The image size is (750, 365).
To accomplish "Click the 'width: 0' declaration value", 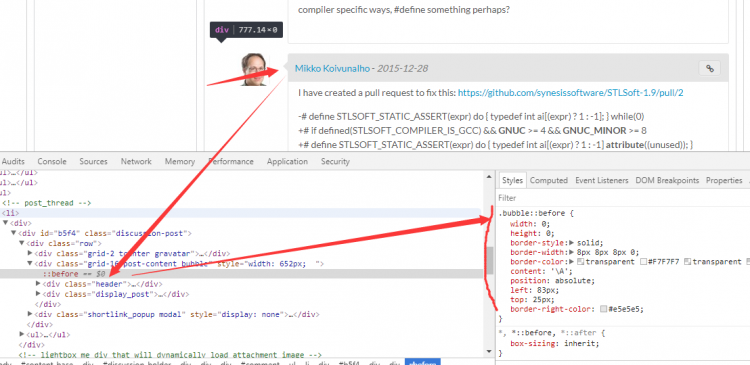I will coord(545,223).
